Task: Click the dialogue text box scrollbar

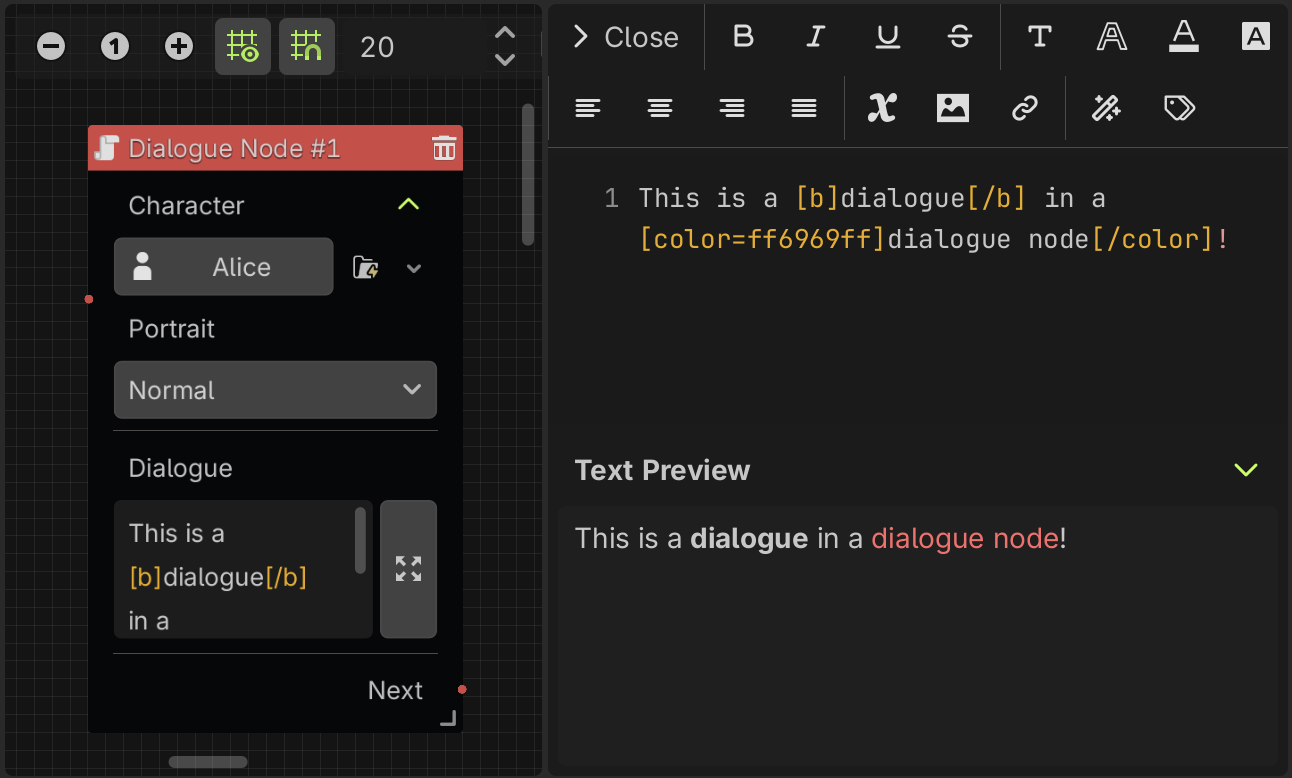Action: (x=360, y=541)
